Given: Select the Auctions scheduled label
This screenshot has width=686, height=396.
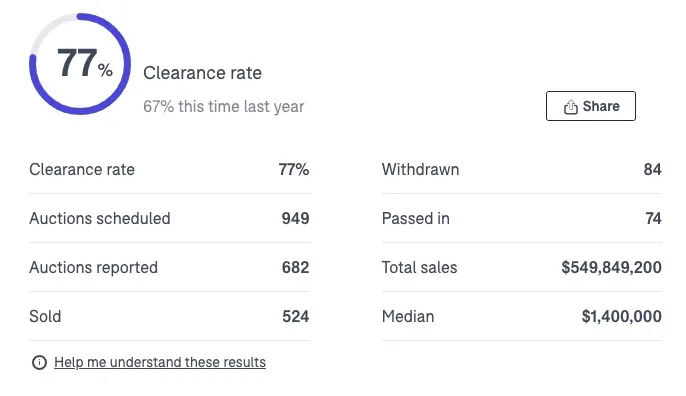Looking at the screenshot, I should [x=100, y=218].
